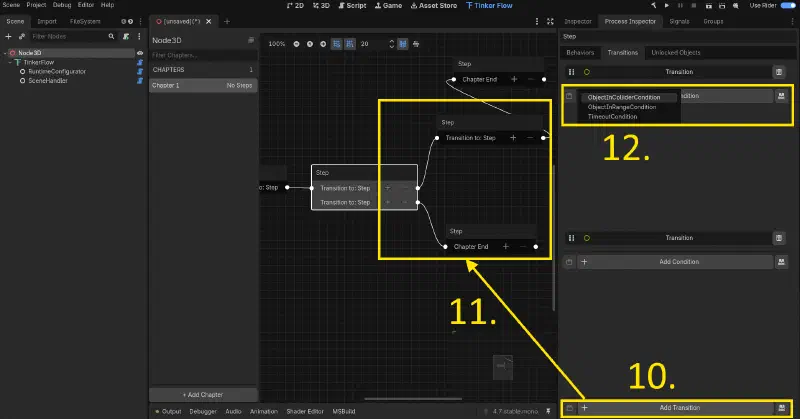
Task: Open the script attached to RuntimeConfigurator
Action: [140, 71]
